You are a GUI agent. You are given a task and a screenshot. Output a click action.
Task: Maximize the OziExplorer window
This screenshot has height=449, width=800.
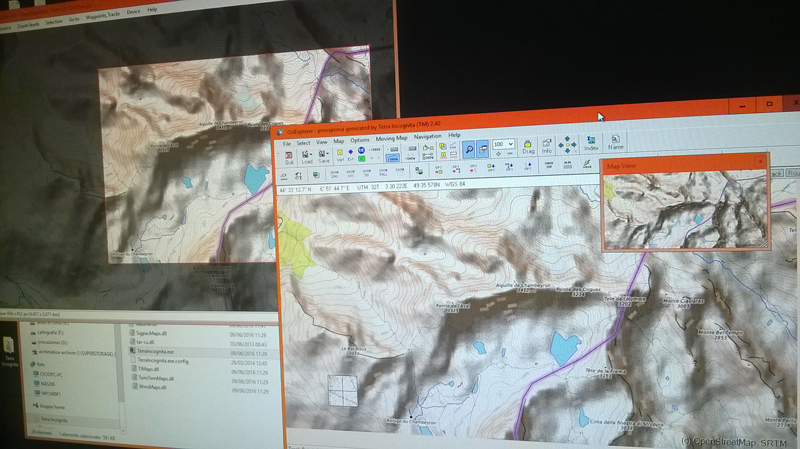coord(769,104)
